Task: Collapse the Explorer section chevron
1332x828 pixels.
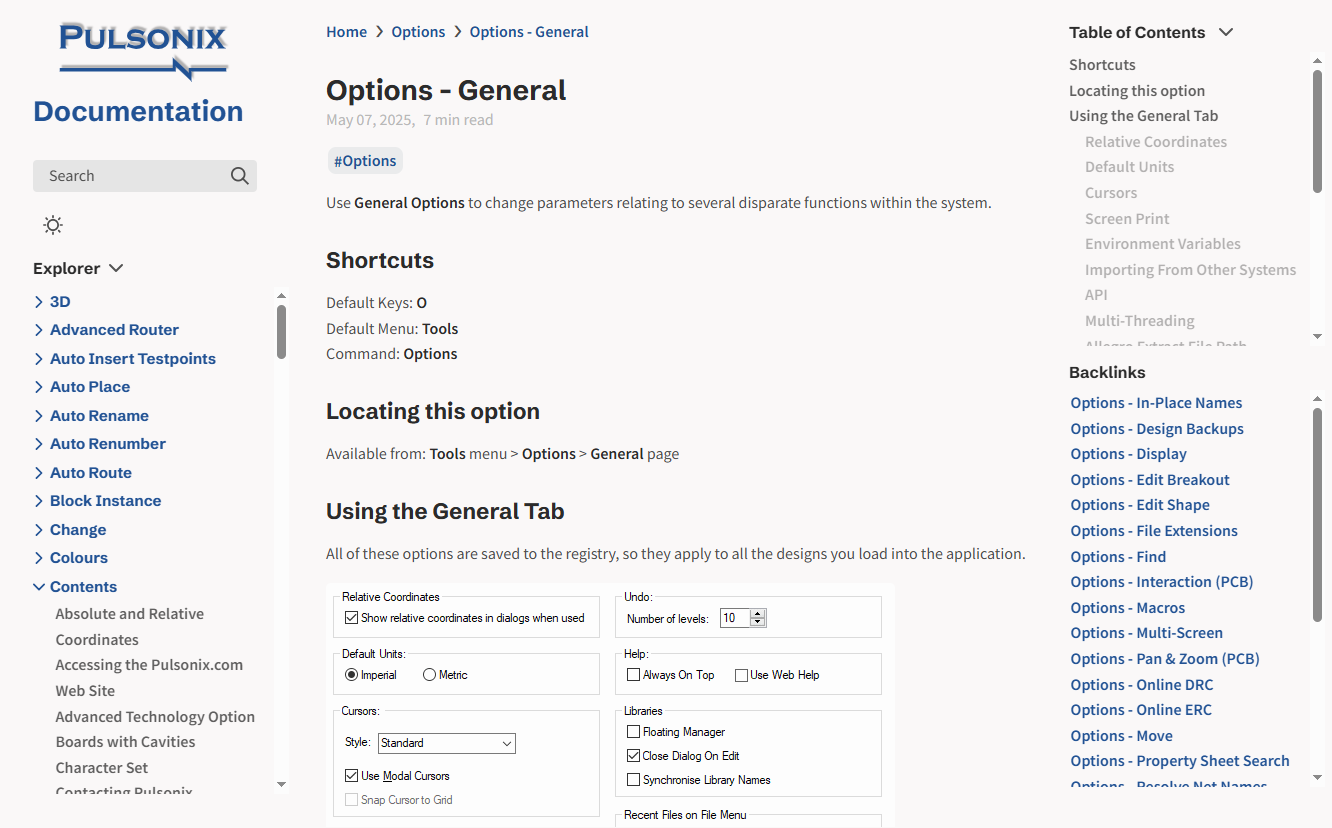Action: 116,268
